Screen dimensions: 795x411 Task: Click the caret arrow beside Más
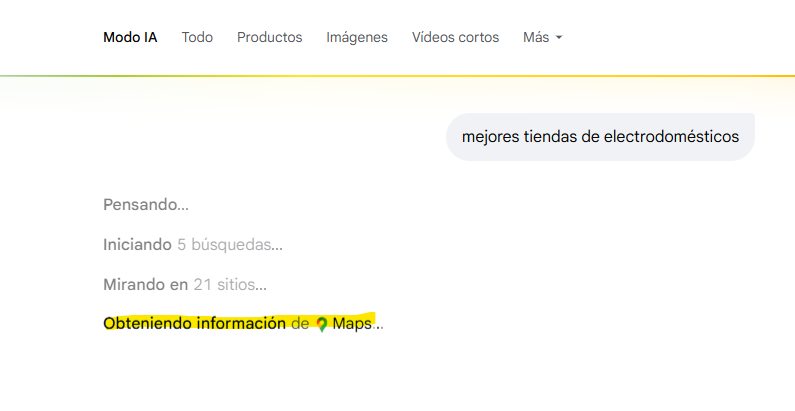(x=559, y=38)
